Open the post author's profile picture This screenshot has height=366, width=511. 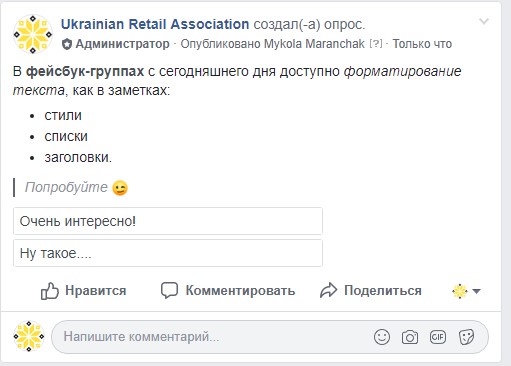pyautogui.click(x=33, y=34)
